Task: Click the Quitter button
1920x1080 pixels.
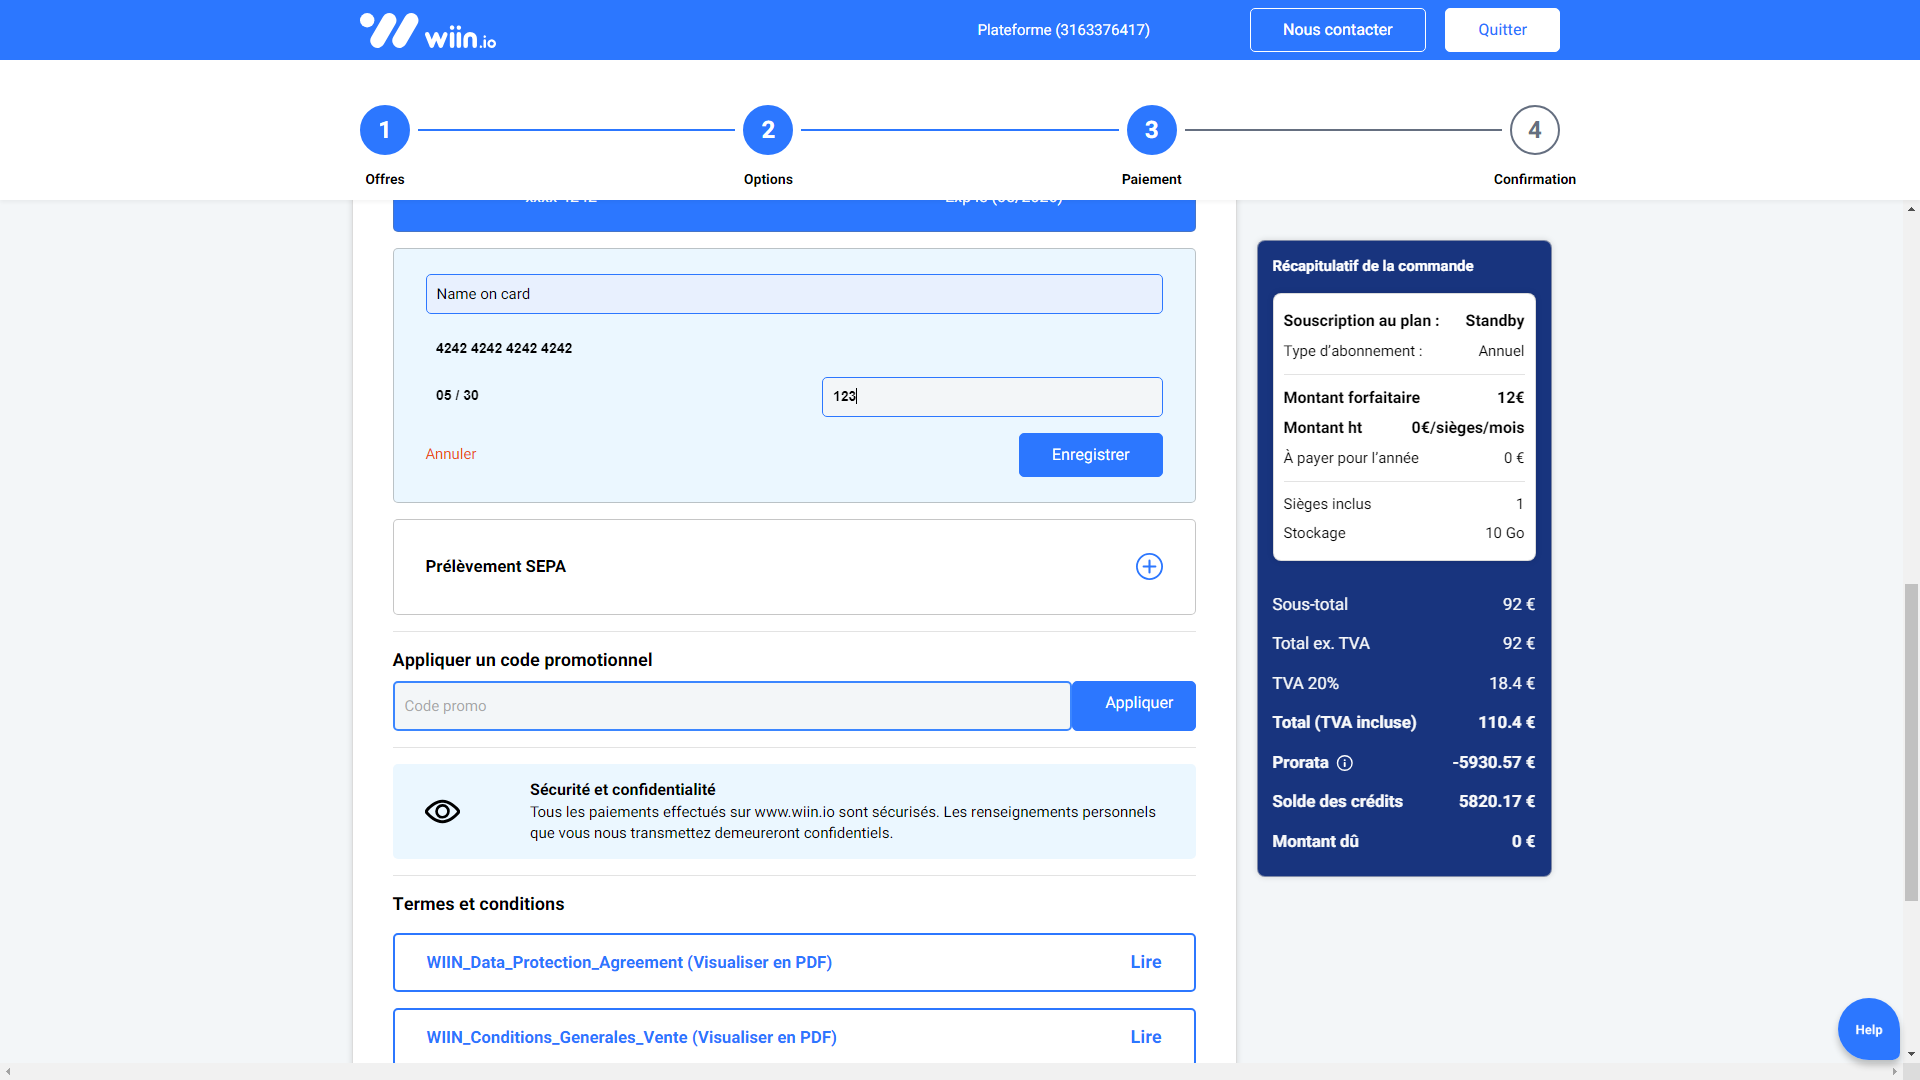Action: [x=1502, y=30]
